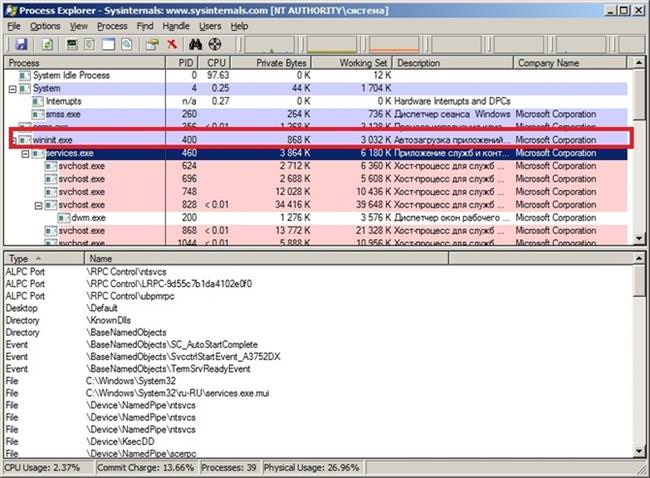The image size is (650, 478).
Task: Click Commit Charge in status bar
Action: 146,468
